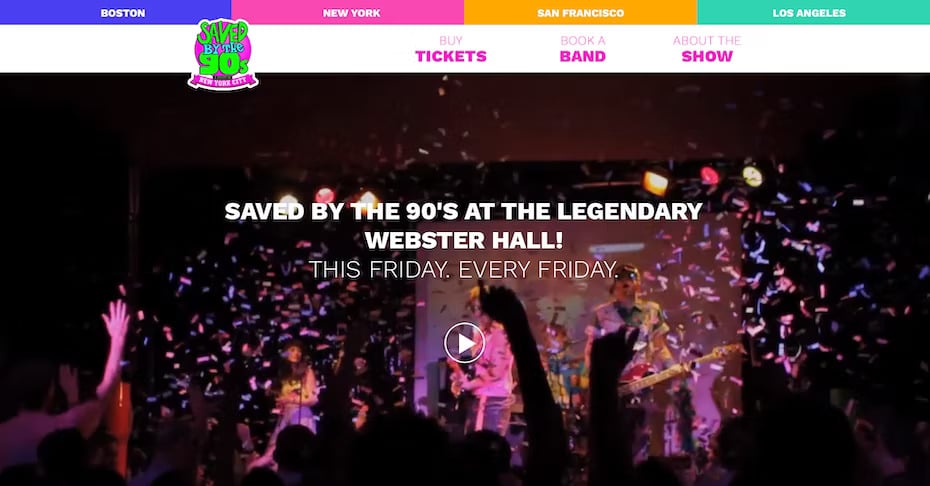The image size is (930, 486).
Task: Click the New York City ribbon on logo
Action: click(223, 81)
